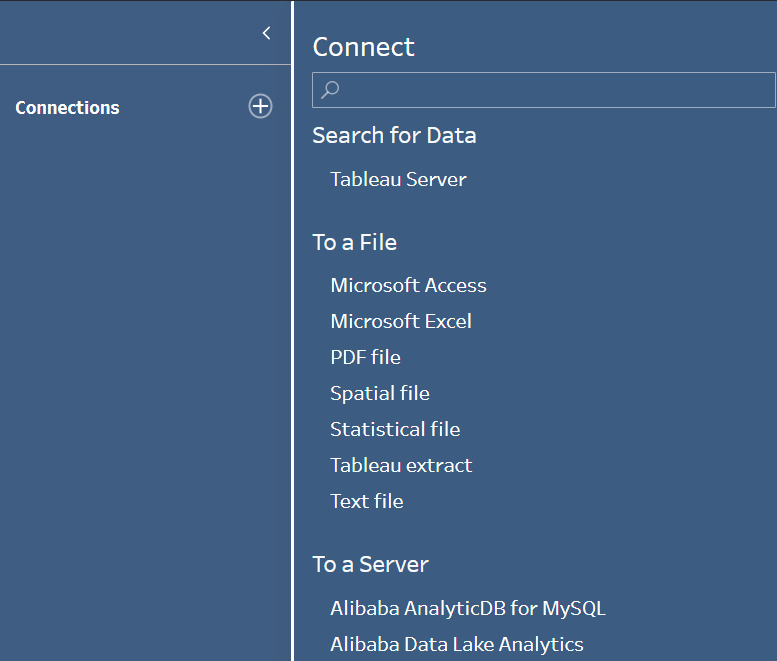Viewport: 777px width, 661px height.
Task: Select the Spatial file connector
Action: (x=380, y=393)
